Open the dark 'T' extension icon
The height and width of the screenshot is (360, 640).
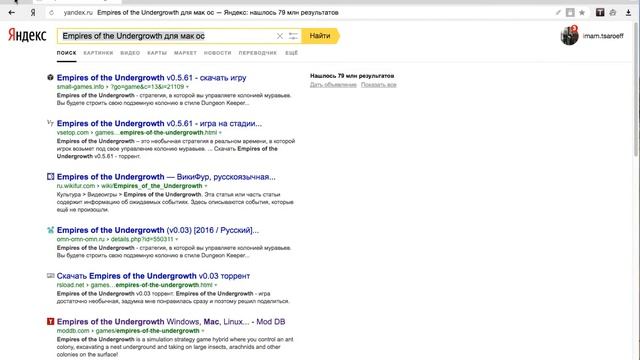600,13
